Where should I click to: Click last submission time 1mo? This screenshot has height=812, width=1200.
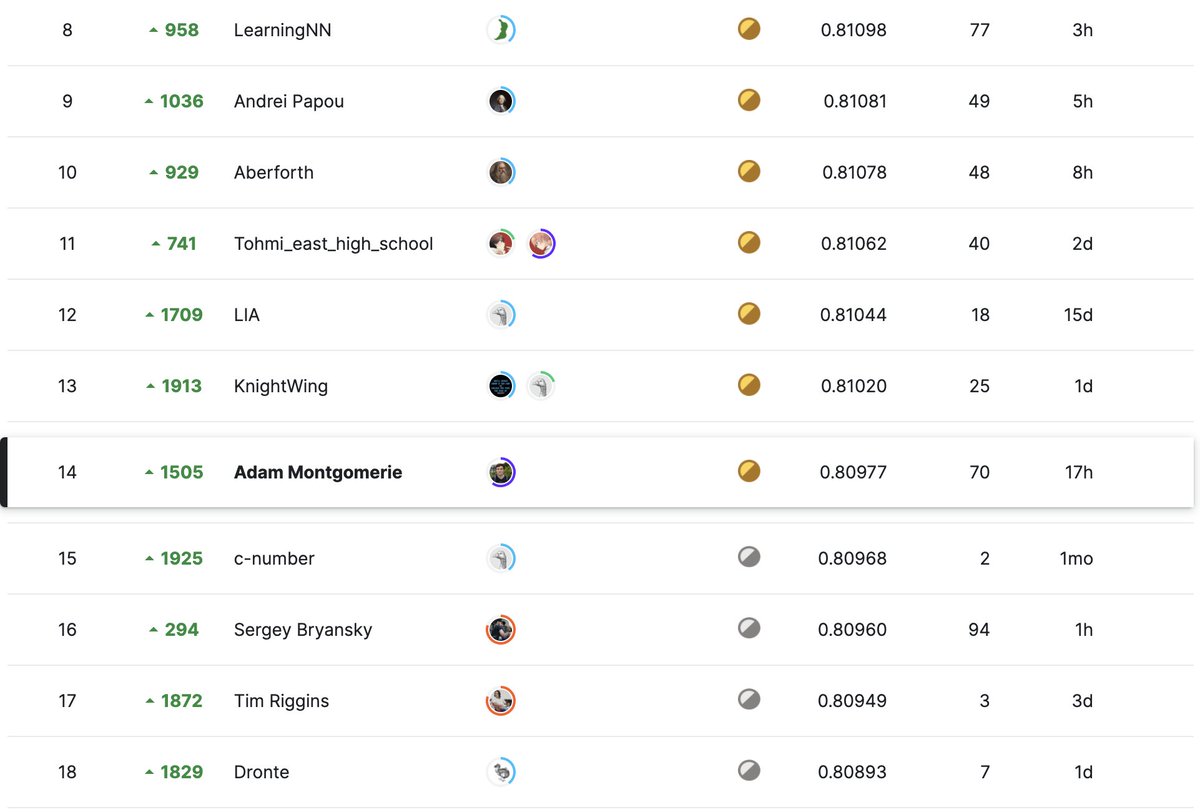click(x=1077, y=558)
